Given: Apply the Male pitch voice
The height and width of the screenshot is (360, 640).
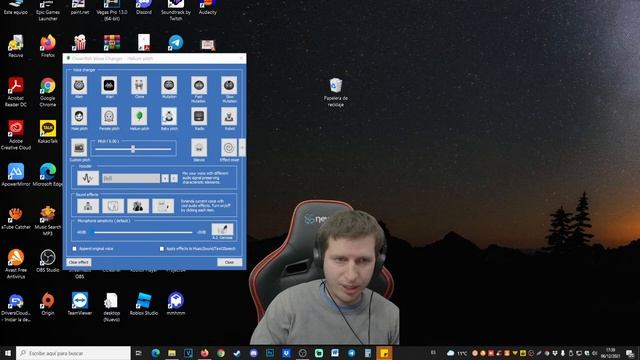Looking at the screenshot, I should (79, 117).
